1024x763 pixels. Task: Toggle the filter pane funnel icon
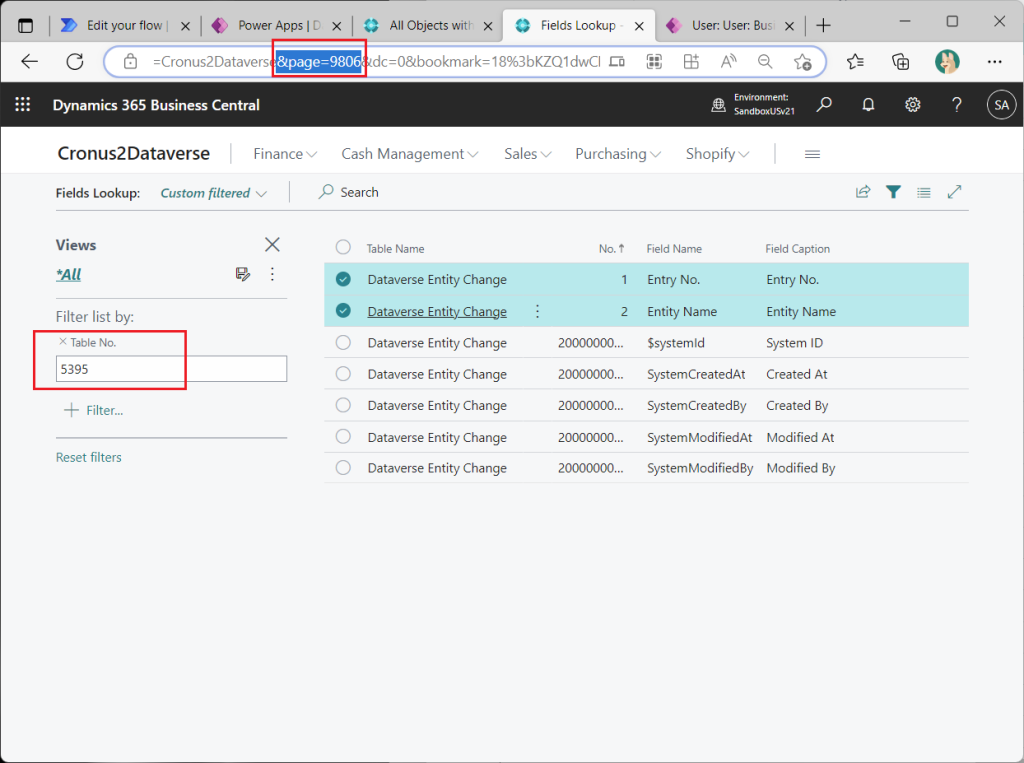pyautogui.click(x=893, y=192)
